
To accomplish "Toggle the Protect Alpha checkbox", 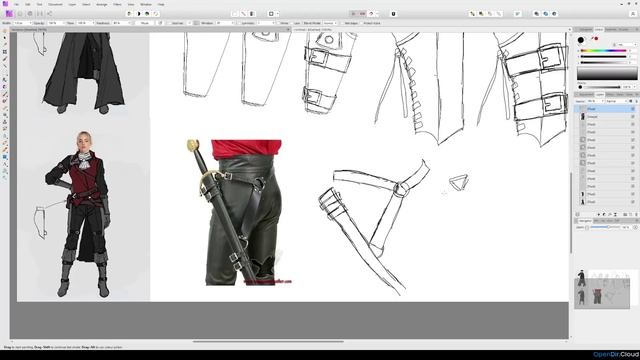I will coord(361,23).
